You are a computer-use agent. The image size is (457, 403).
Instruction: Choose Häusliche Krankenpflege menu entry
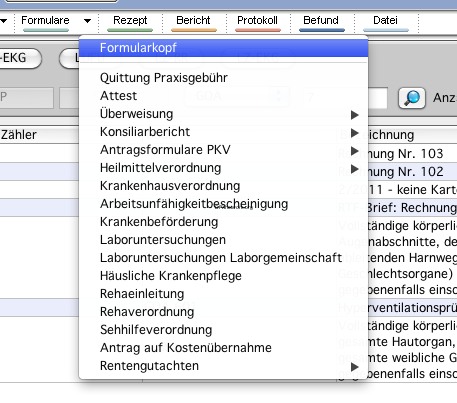[x=223, y=276]
